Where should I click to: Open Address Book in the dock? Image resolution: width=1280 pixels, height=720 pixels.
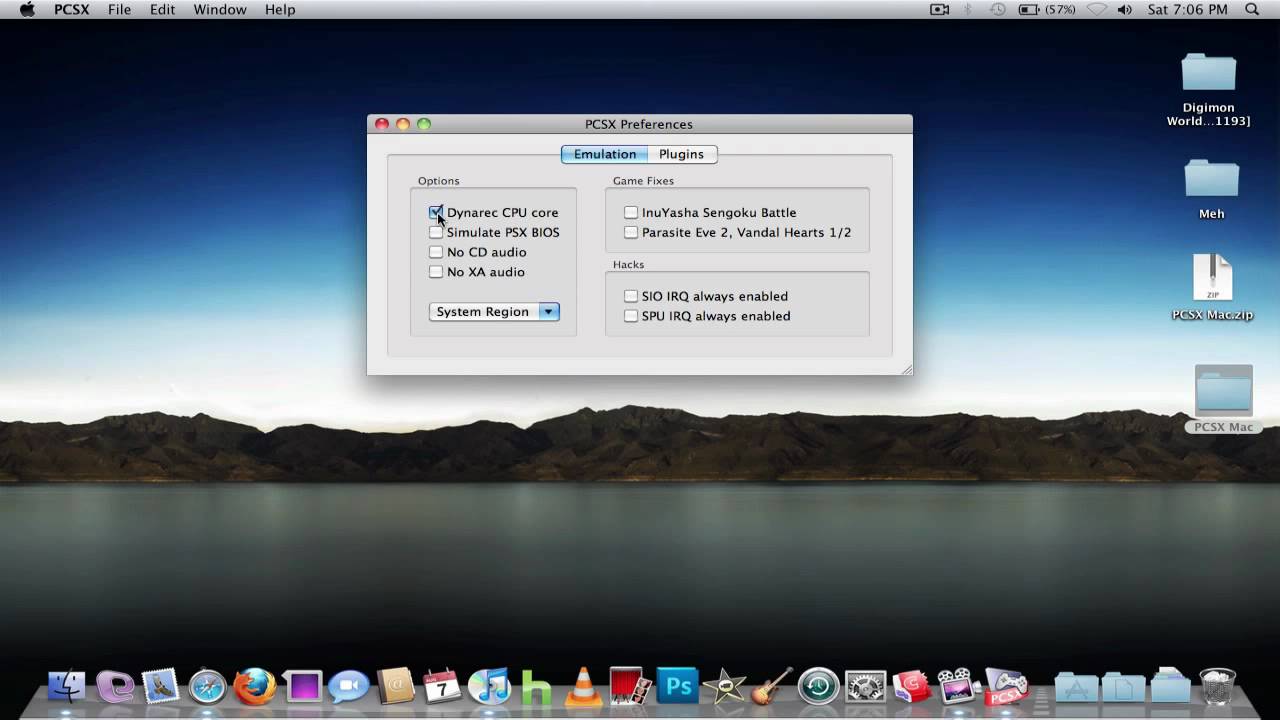click(396, 686)
